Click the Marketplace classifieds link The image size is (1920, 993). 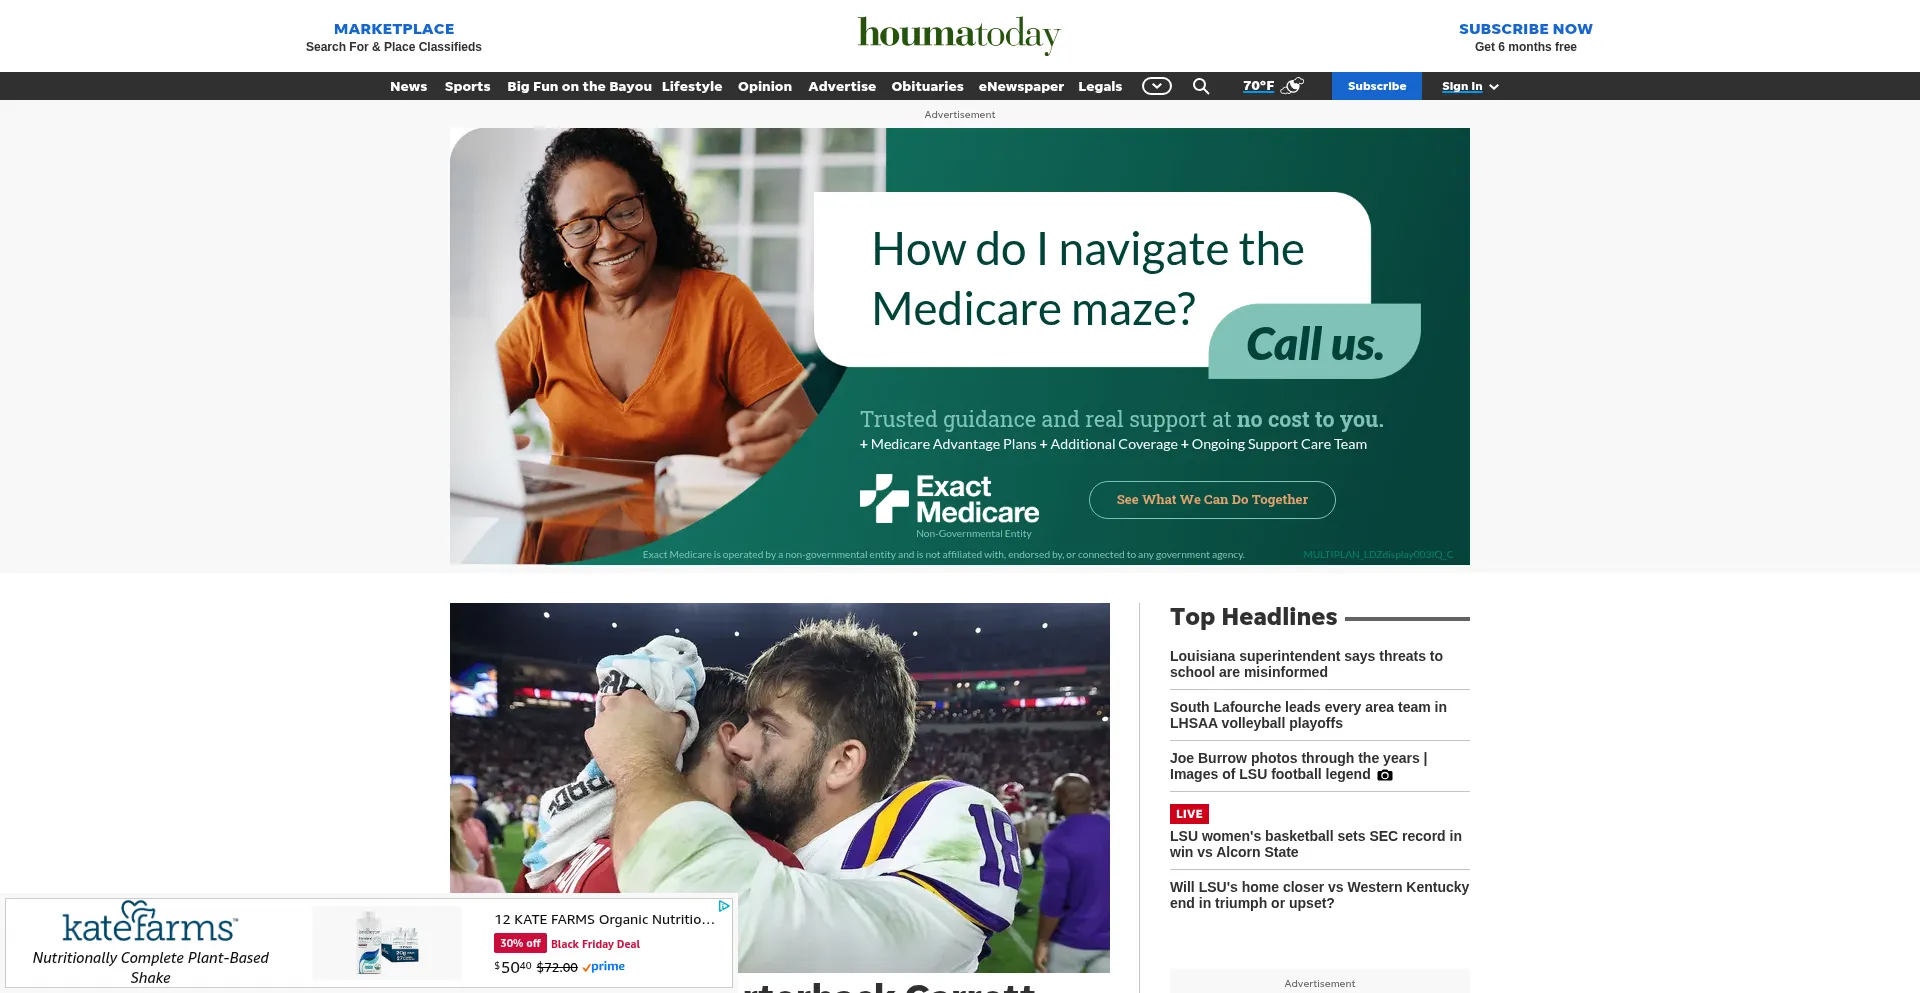point(394,37)
